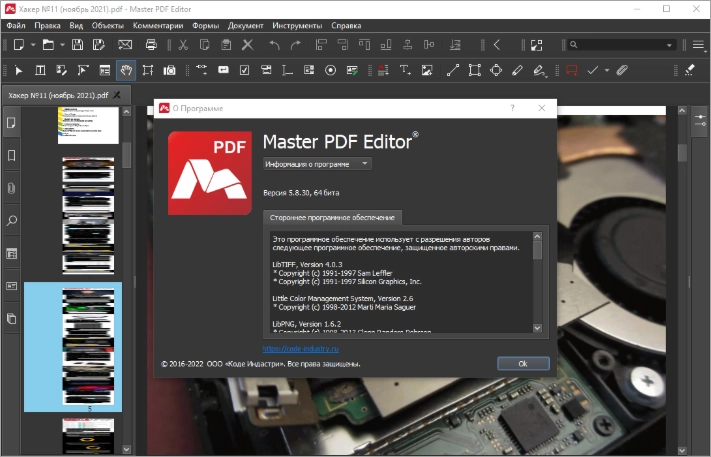Click thumbnails panel scroll down arrow
711x457 pixels.
127,450
